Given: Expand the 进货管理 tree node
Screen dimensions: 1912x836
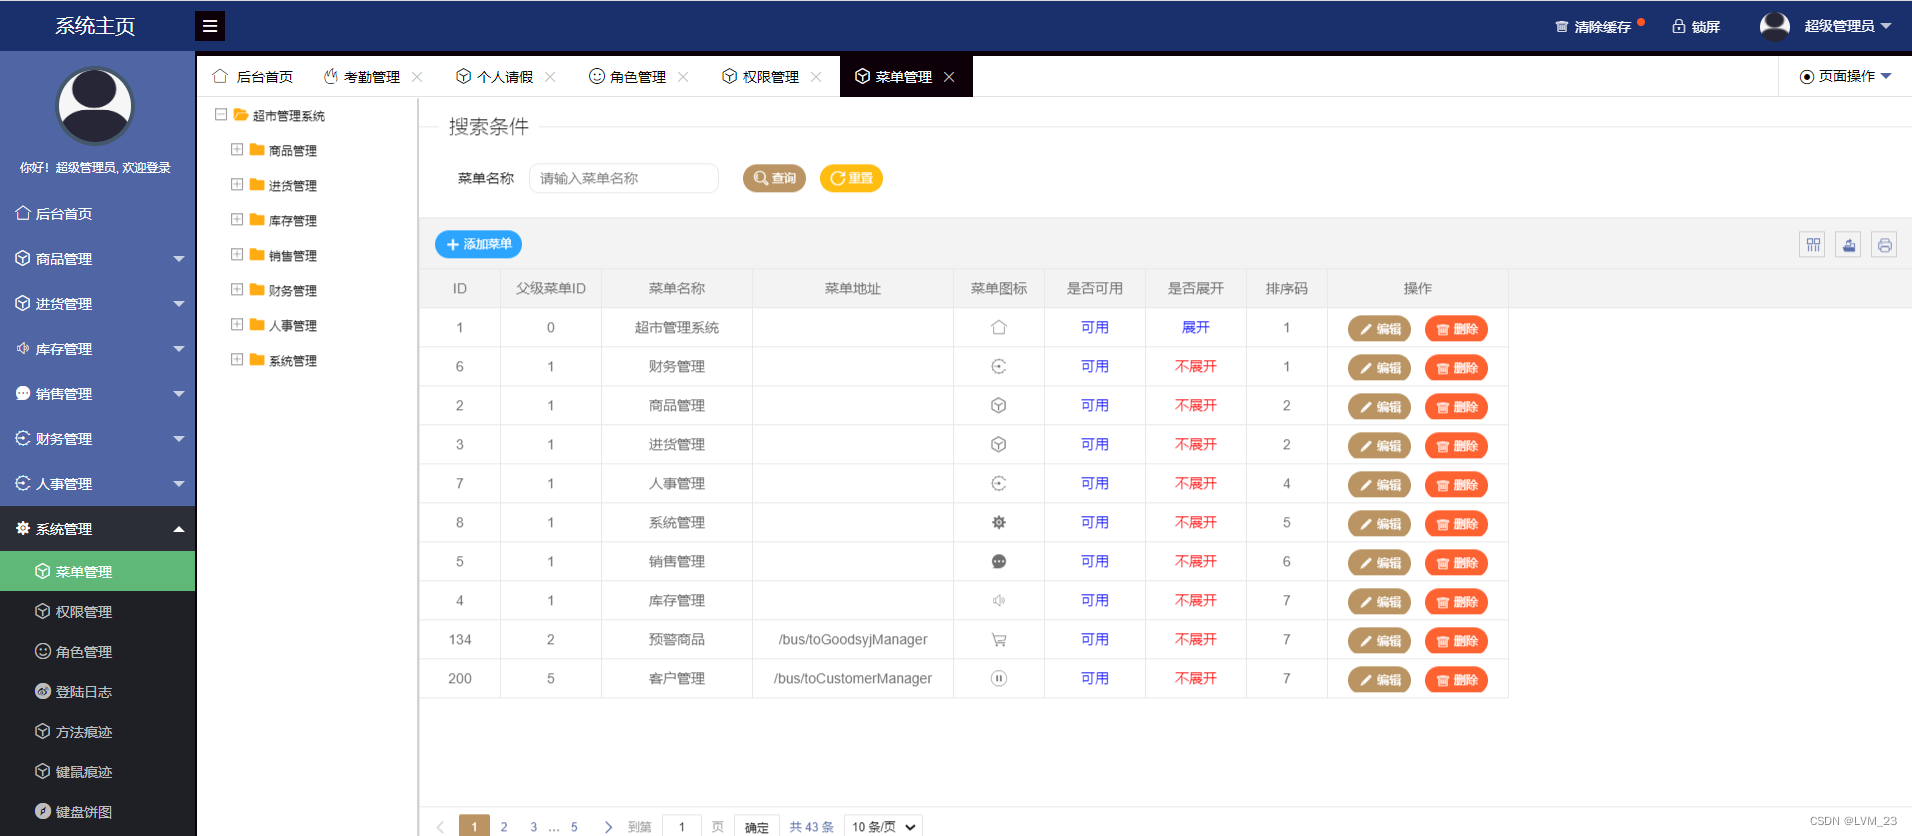Looking at the screenshot, I should pyautogui.click(x=237, y=185).
